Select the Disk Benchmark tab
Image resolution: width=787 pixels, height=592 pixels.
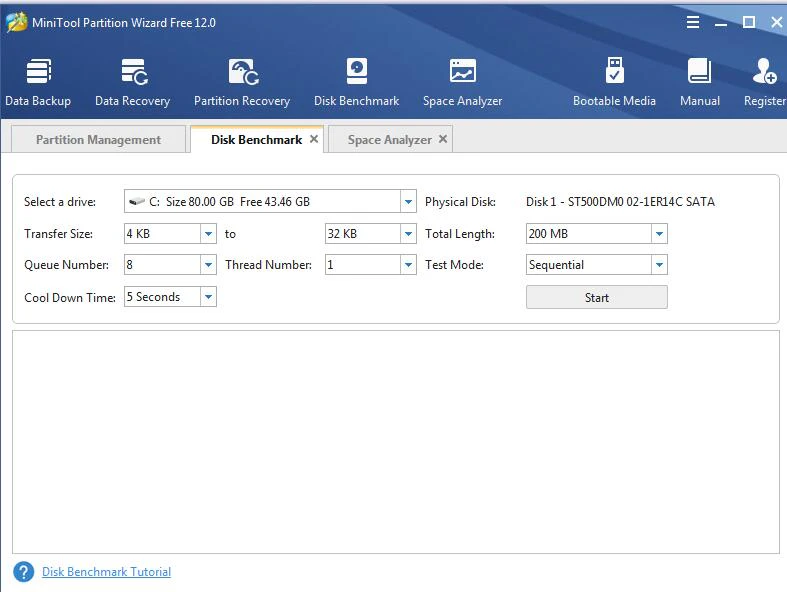pyautogui.click(x=256, y=139)
